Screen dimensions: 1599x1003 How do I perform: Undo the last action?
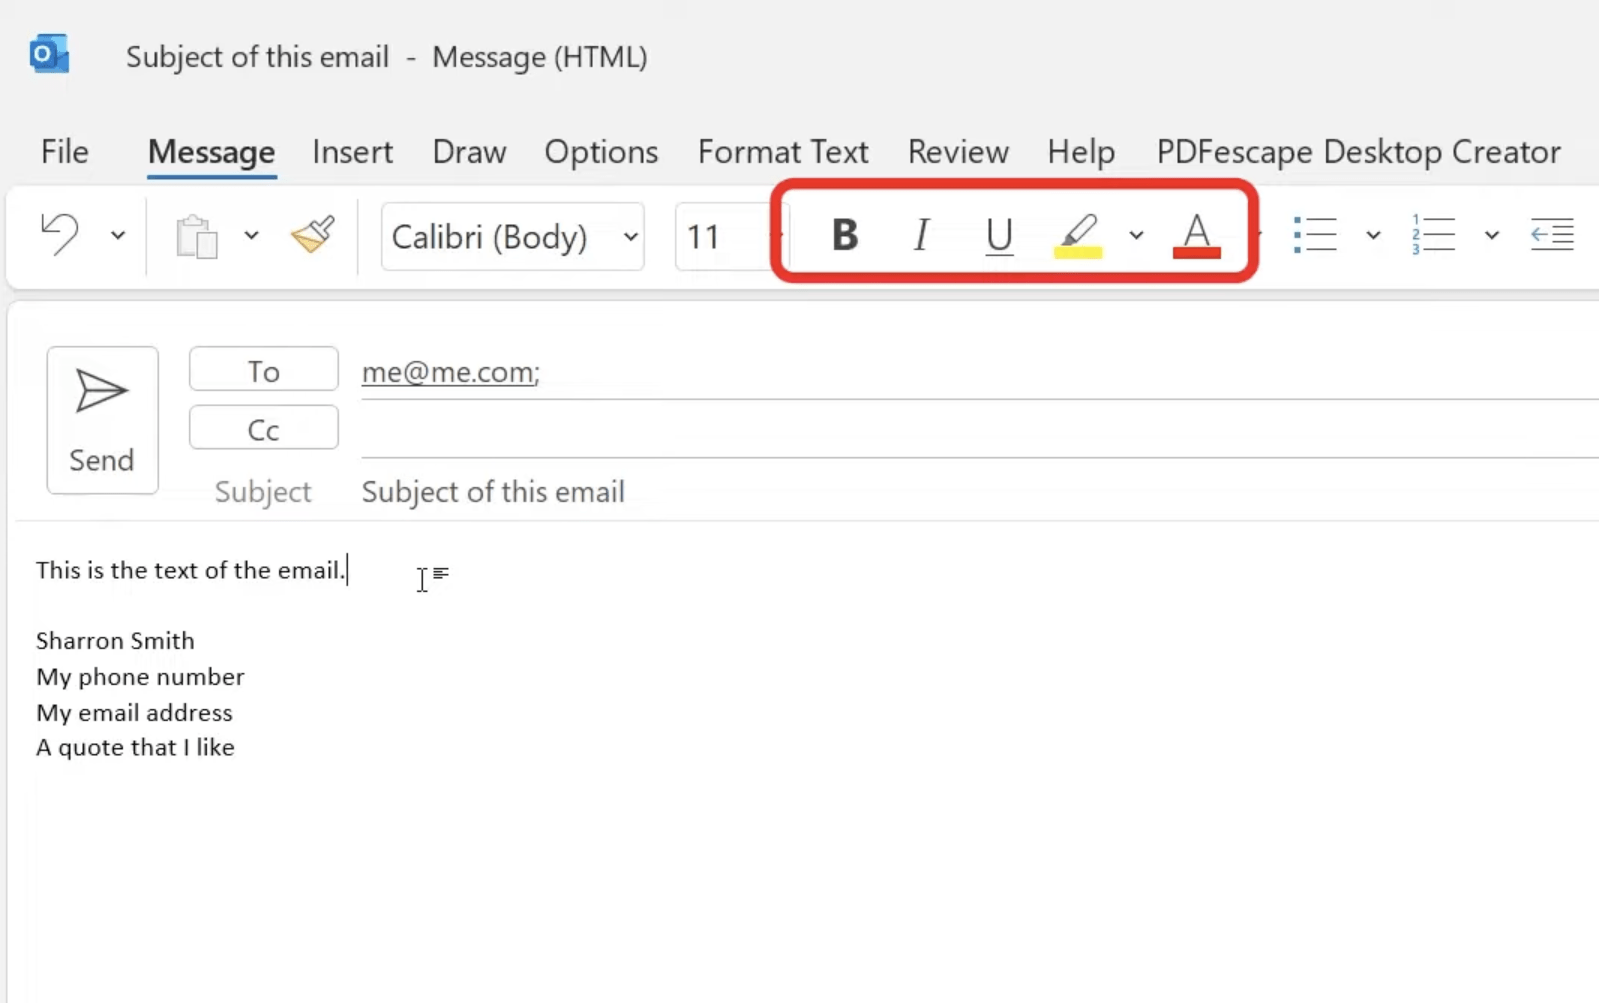click(60, 235)
